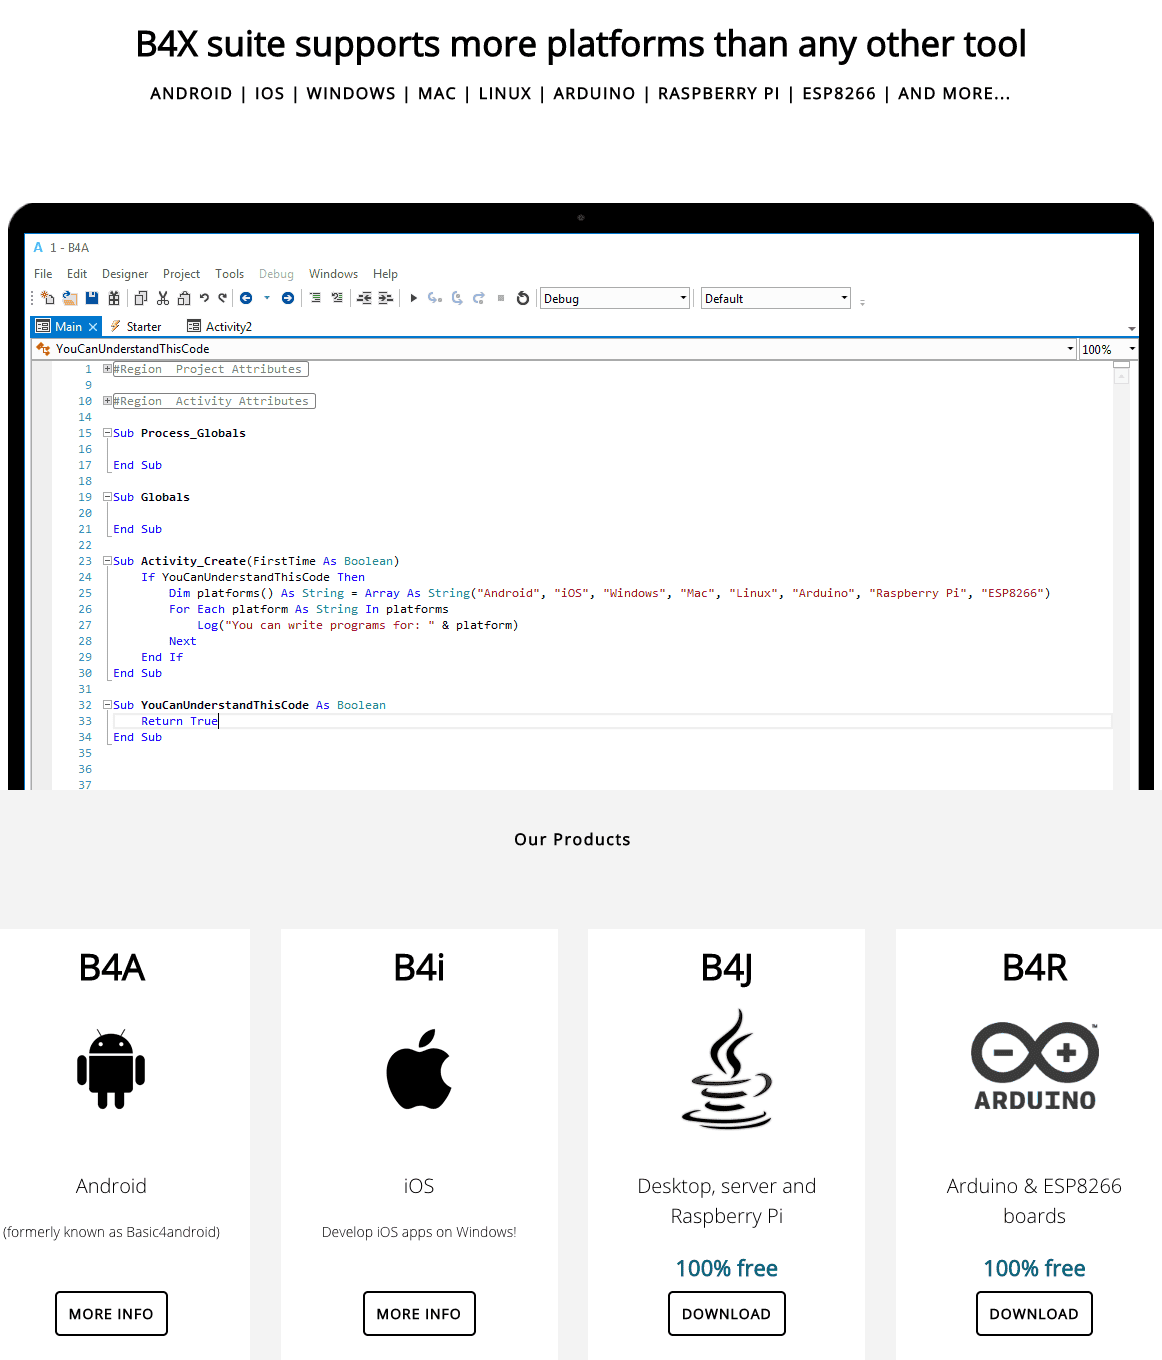
Task: Click the export as zip icon
Action: coord(114,298)
